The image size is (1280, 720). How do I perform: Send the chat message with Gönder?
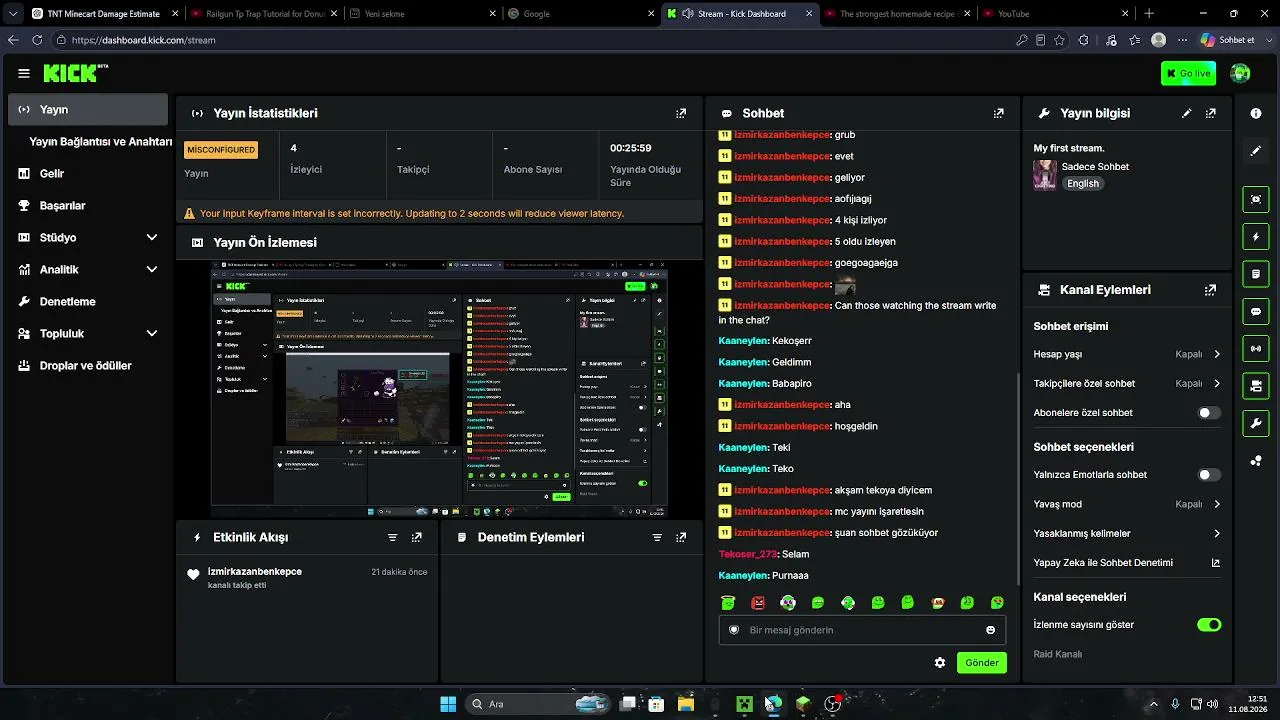pos(982,663)
